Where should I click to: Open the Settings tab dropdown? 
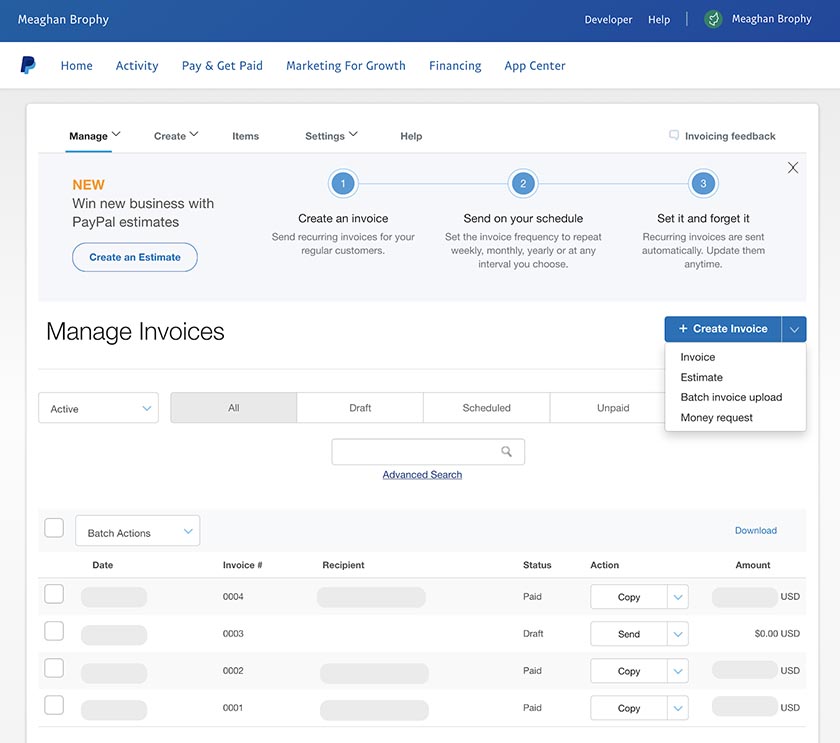(x=331, y=136)
